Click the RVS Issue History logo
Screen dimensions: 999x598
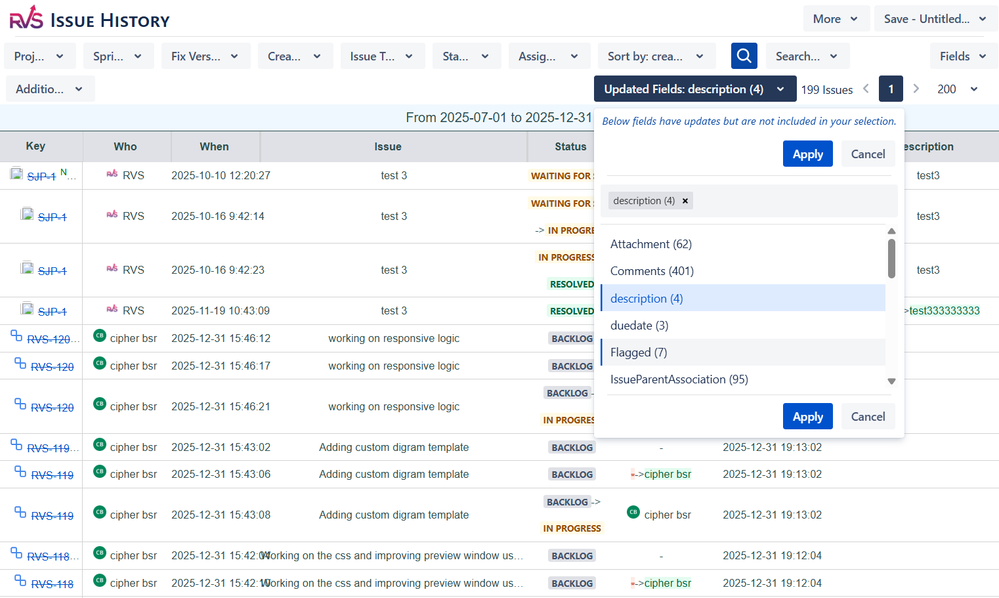coord(27,18)
